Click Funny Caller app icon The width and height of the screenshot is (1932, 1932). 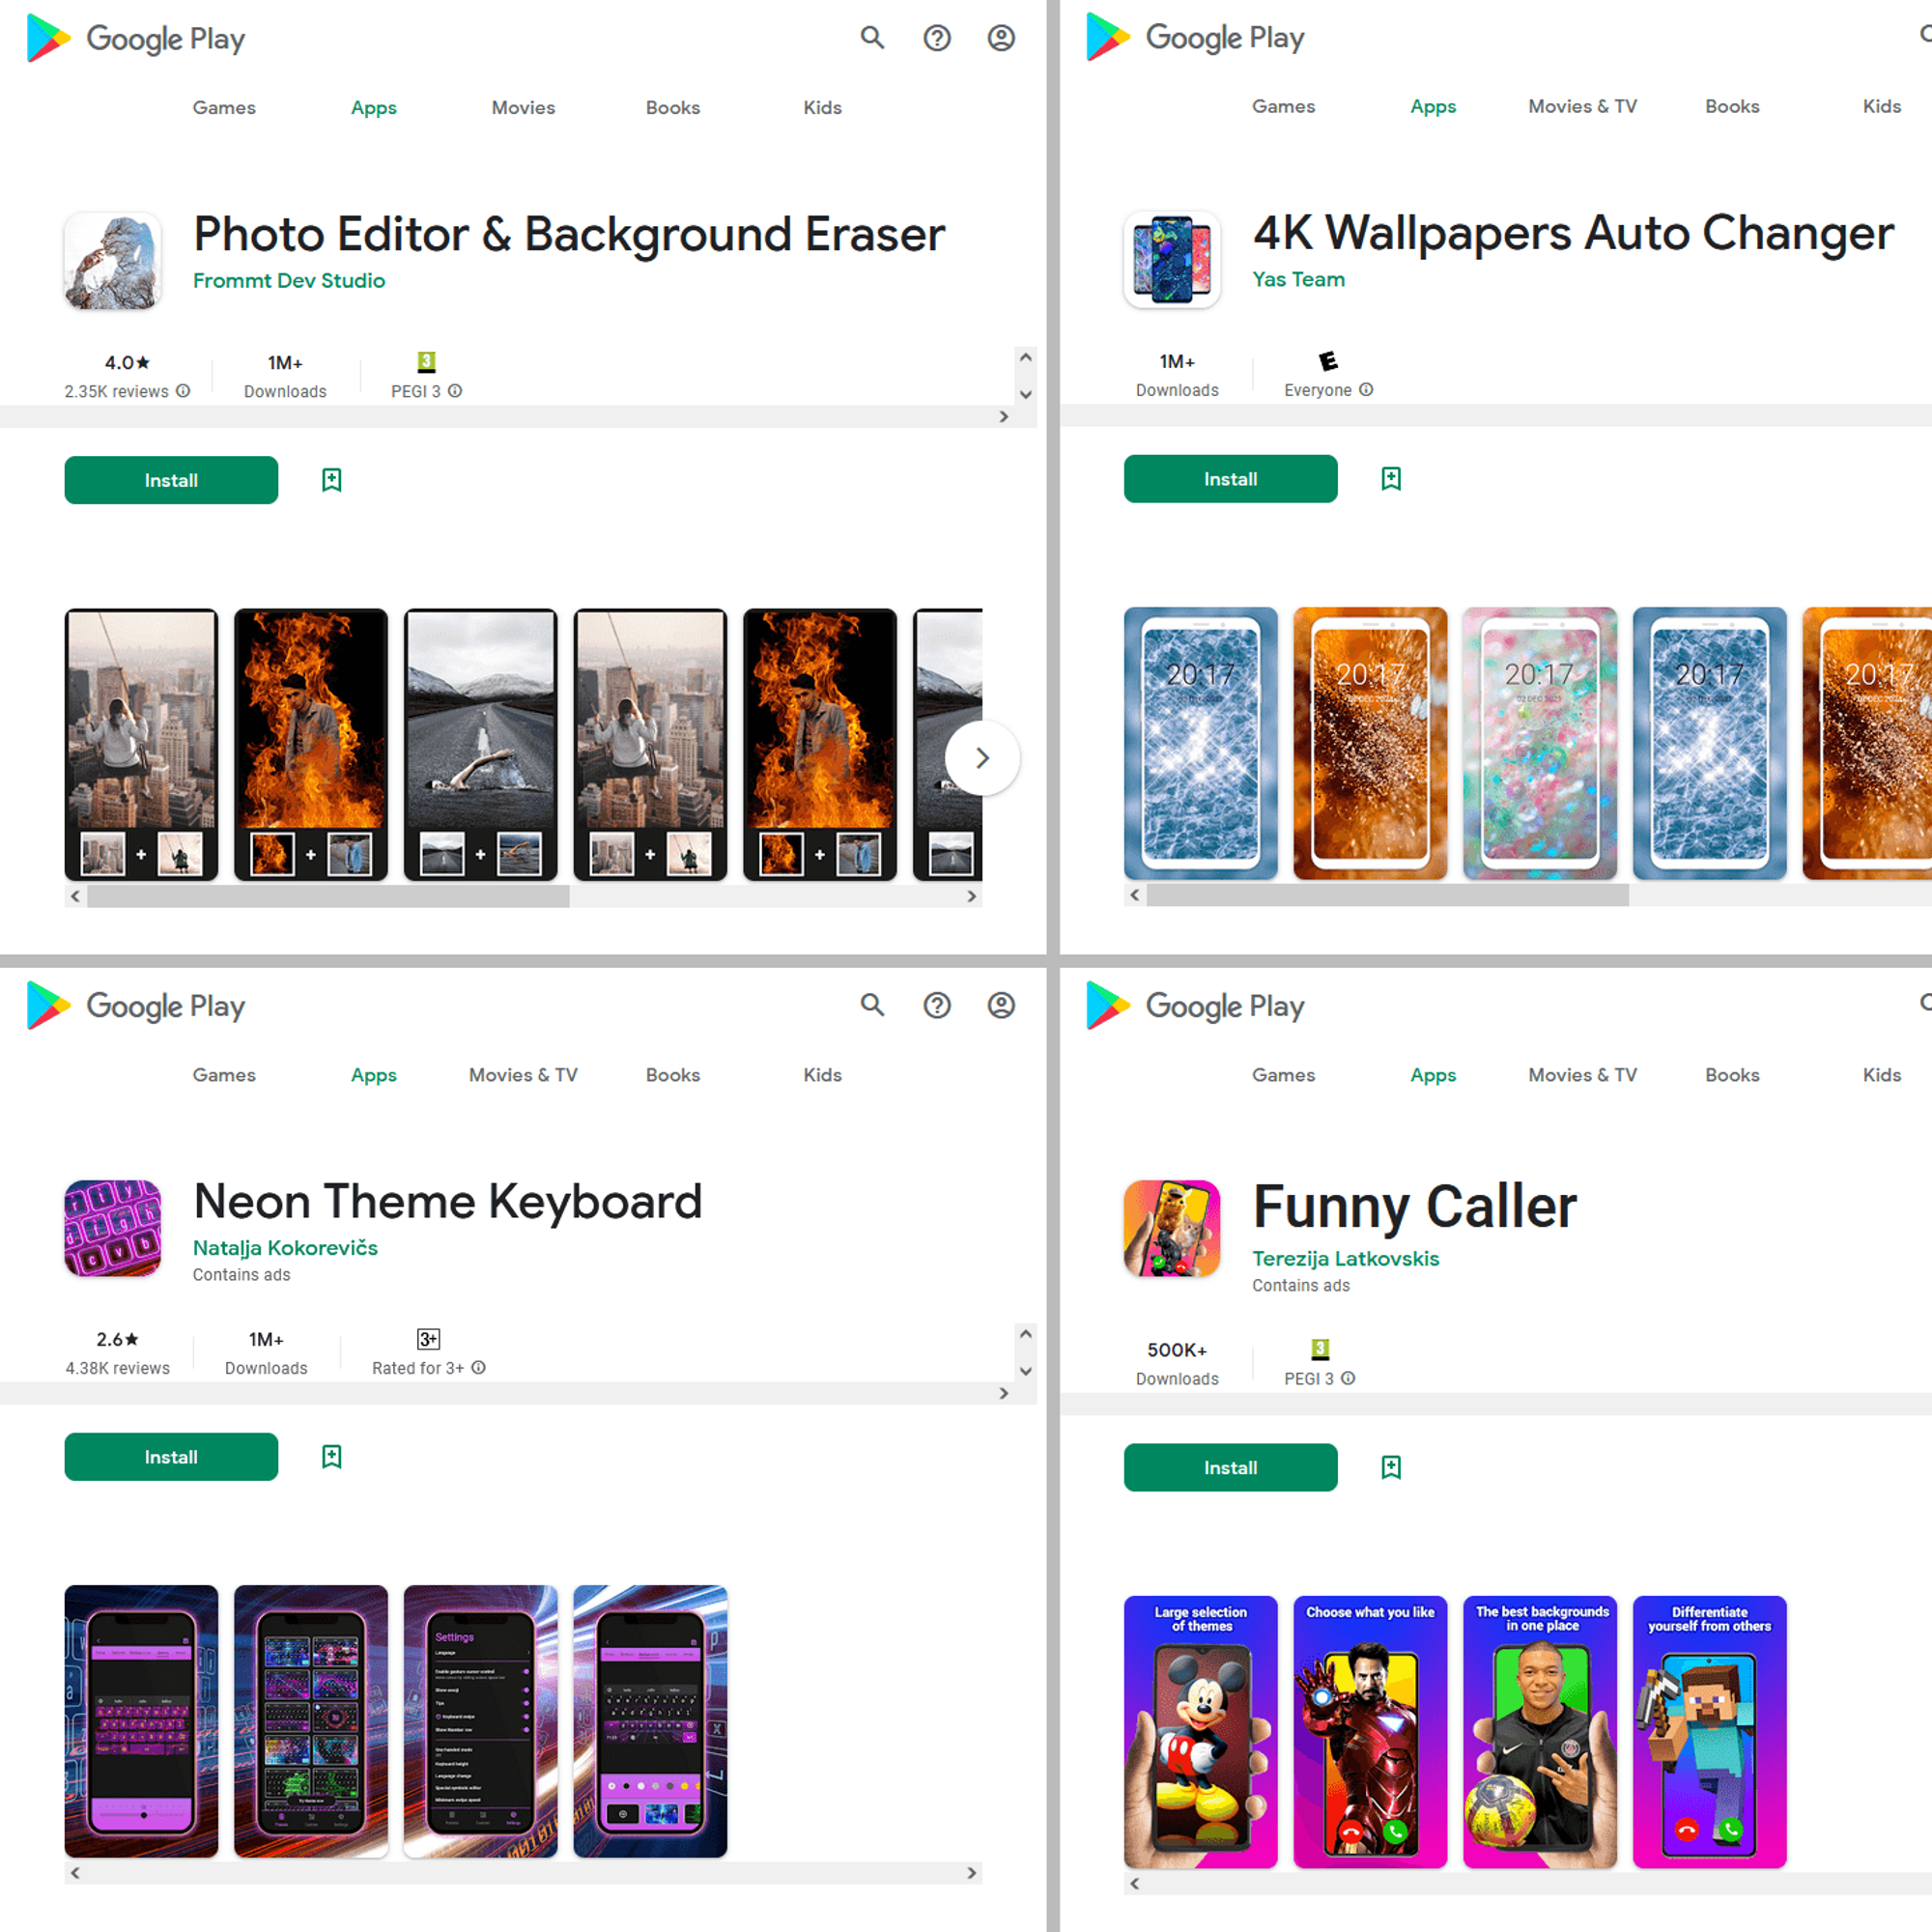click(1172, 1228)
